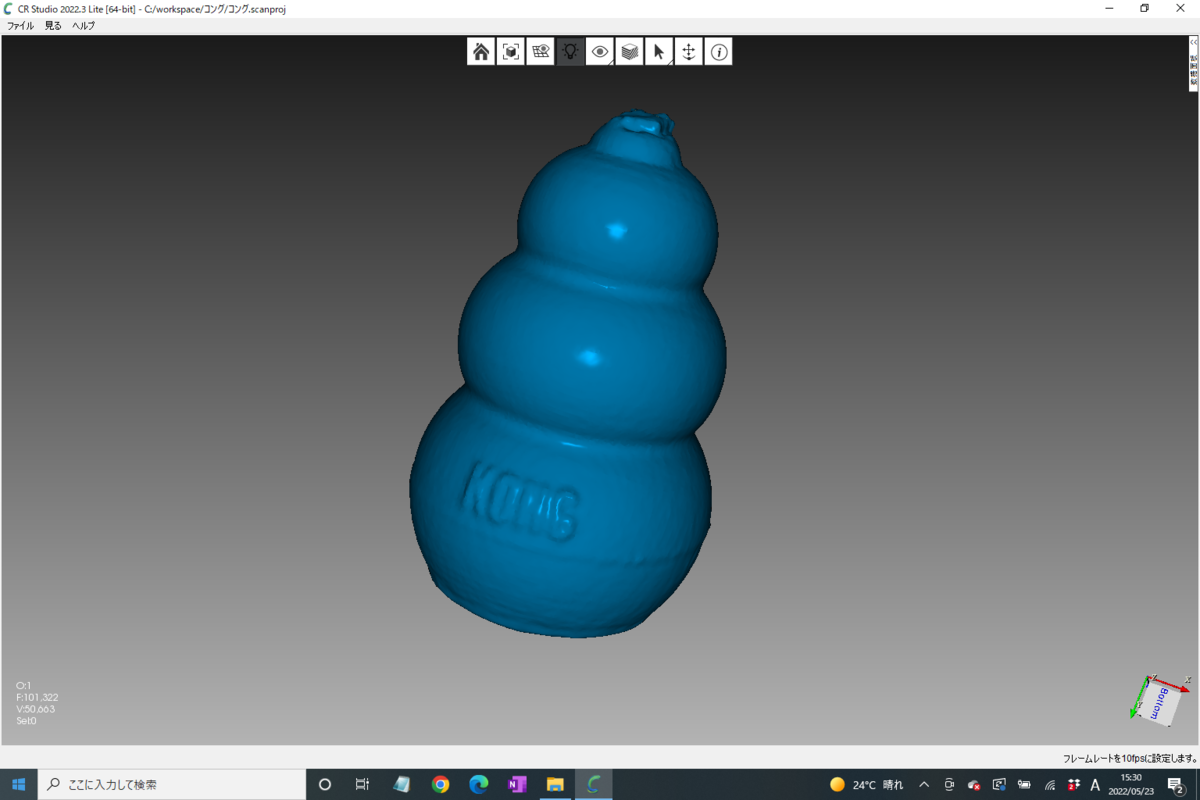1200x800 pixels.
Task: Switch to CR Studio taskbar icon
Action: [x=593, y=785]
